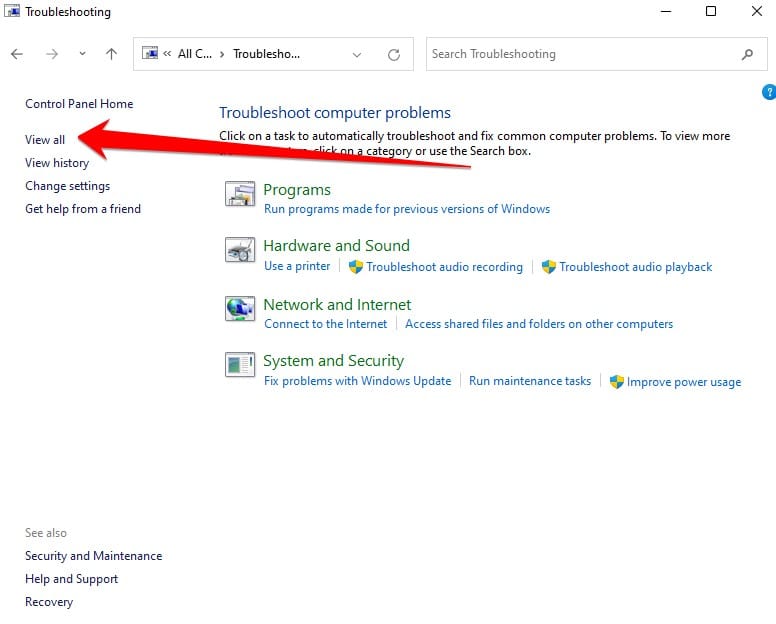Open Security and Maintenance under See also
Image resolution: width=776 pixels, height=624 pixels.
coord(94,556)
